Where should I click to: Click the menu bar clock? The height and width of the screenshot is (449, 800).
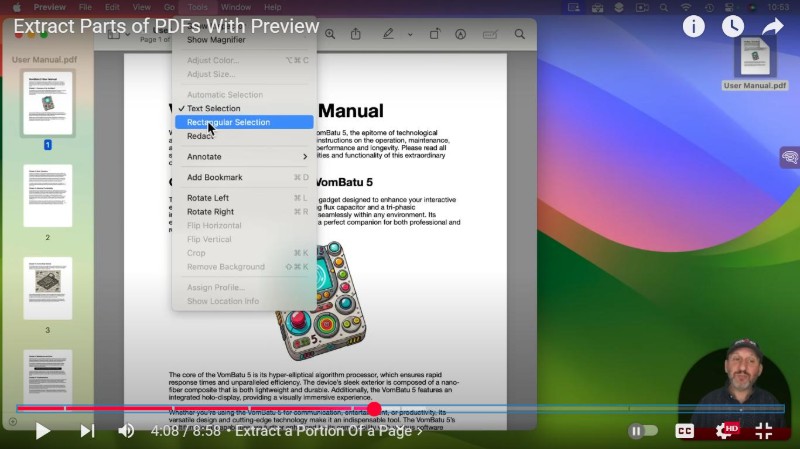(x=778, y=7)
